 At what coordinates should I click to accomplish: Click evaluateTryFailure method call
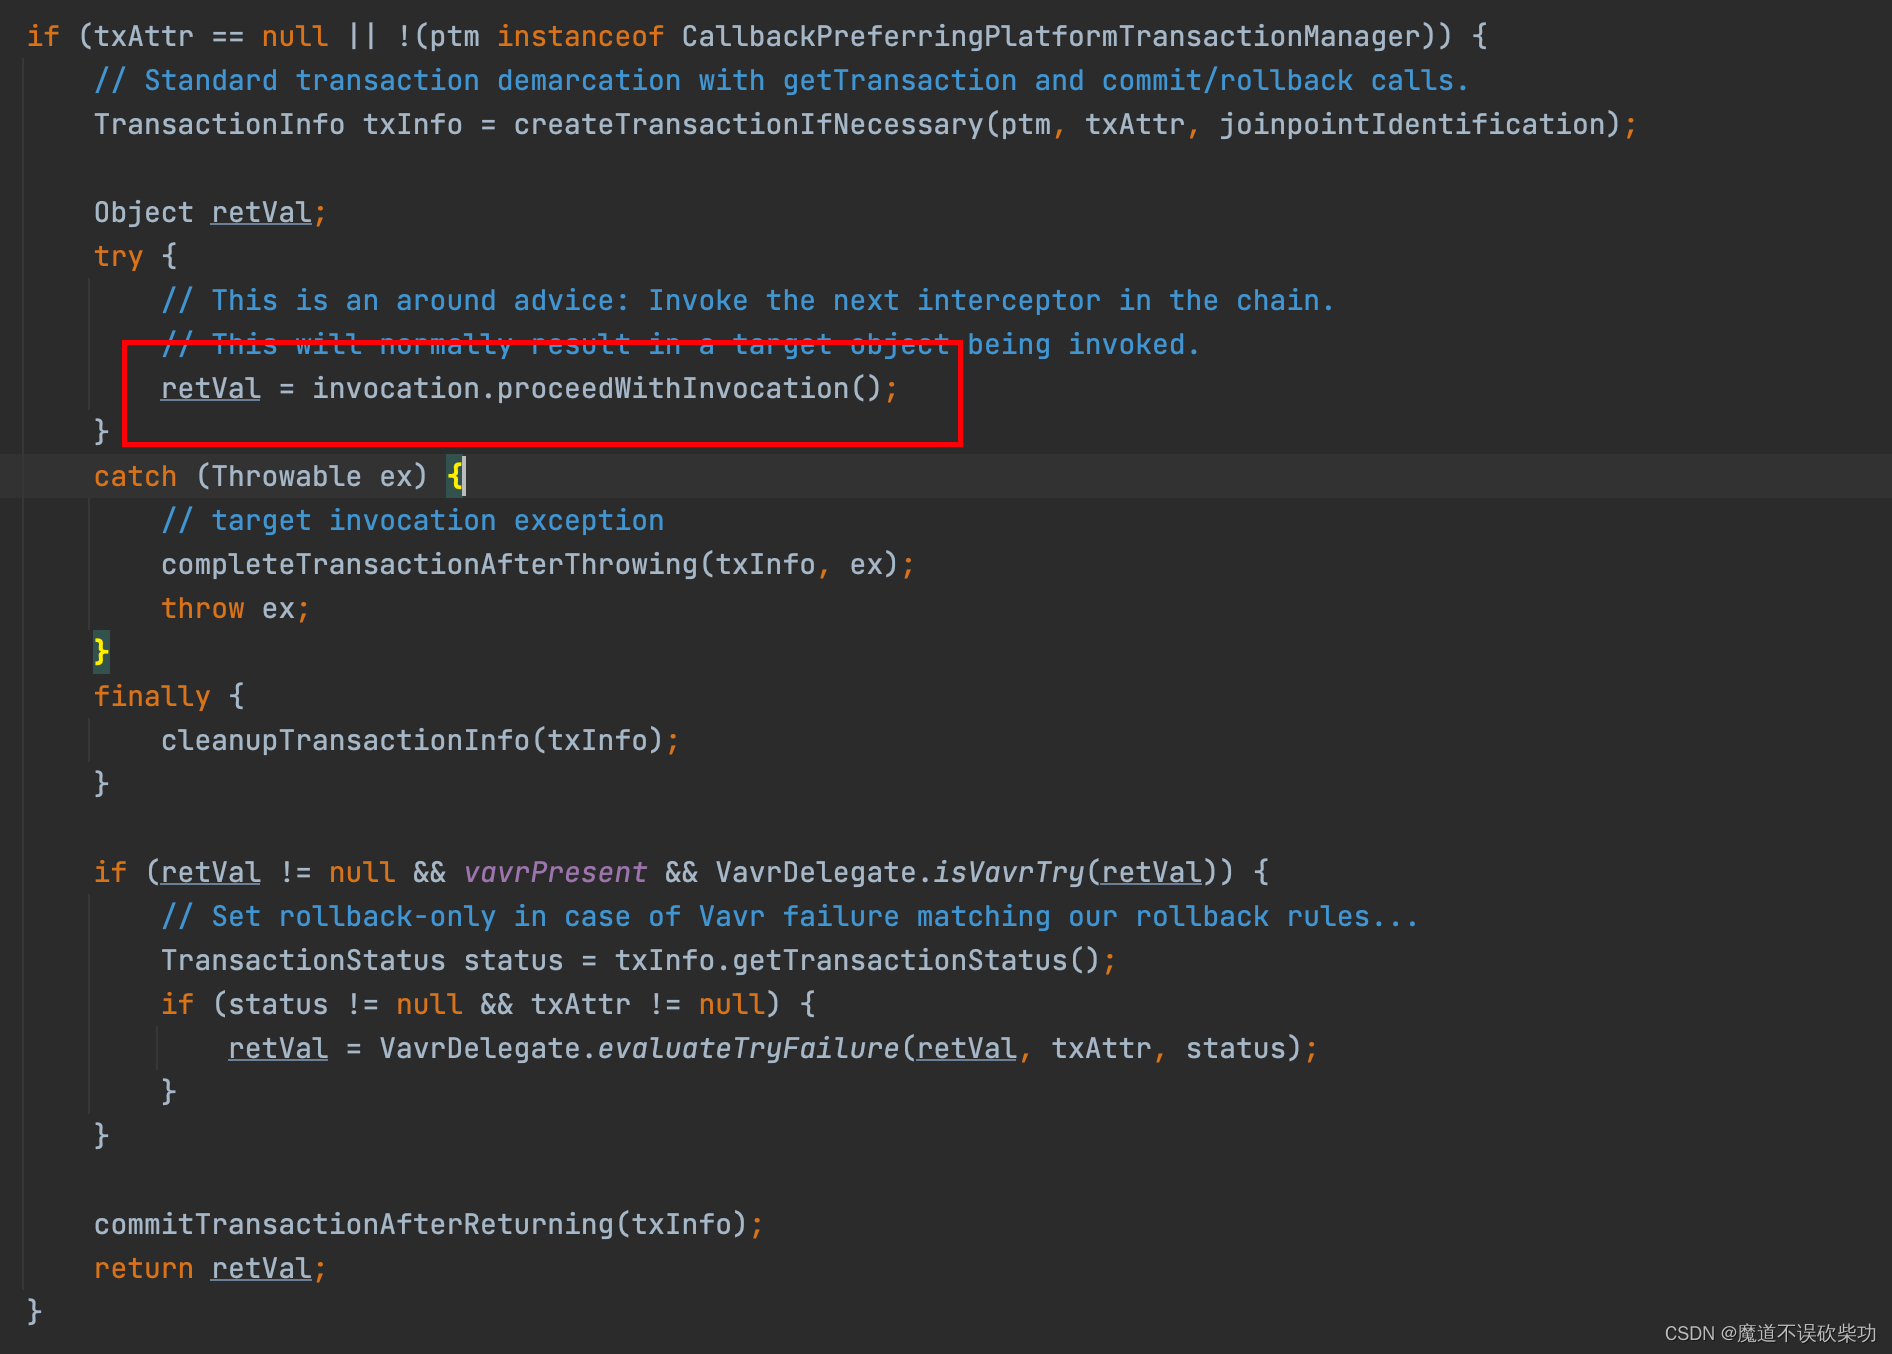pos(748,1049)
